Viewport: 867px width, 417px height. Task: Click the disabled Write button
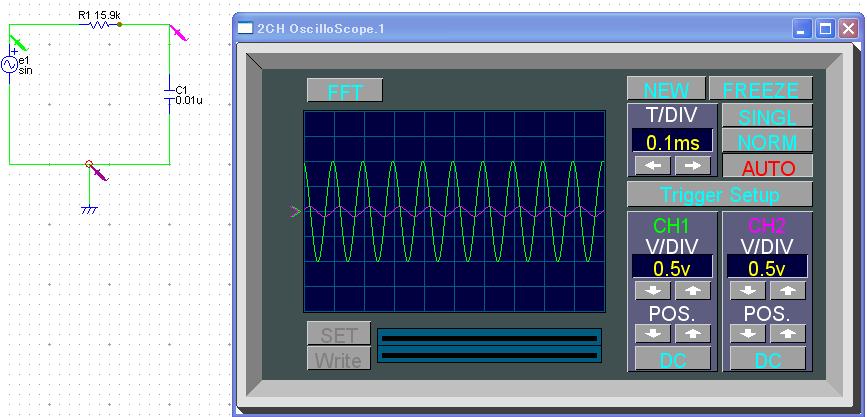(339, 359)
